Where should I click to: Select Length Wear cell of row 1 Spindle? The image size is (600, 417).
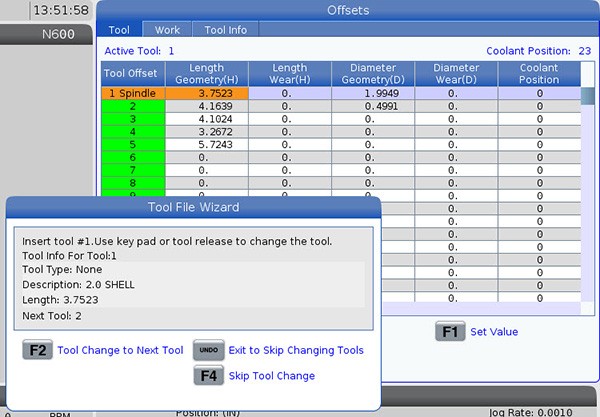coord(290,93)
